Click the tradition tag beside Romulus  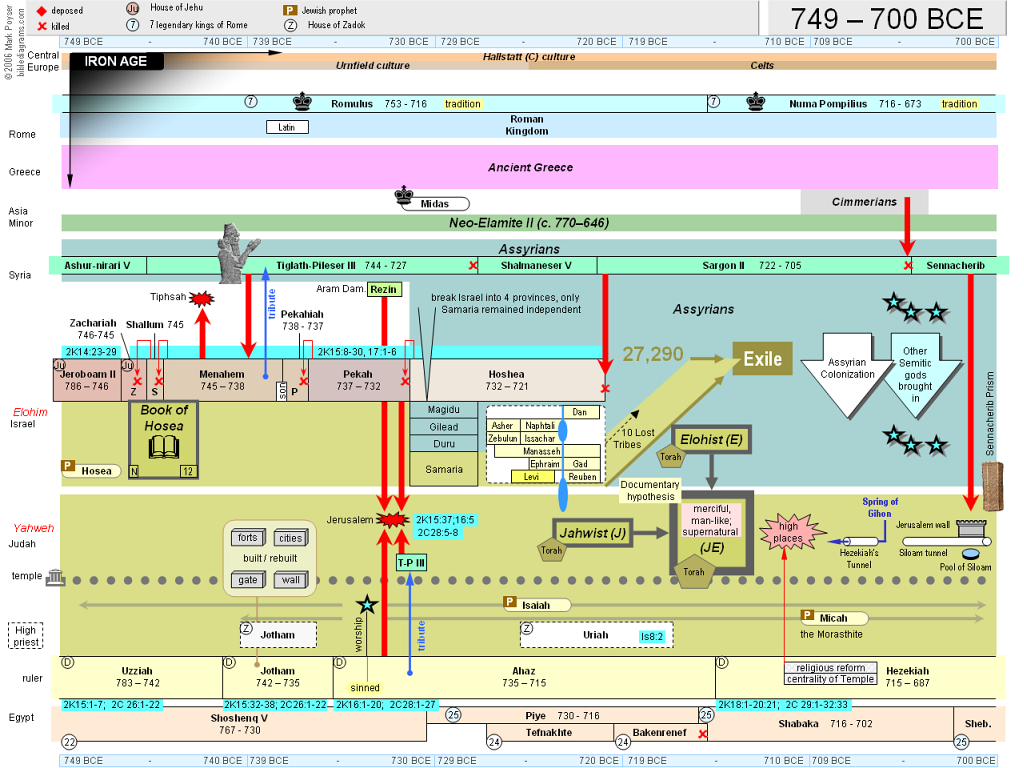462,104
